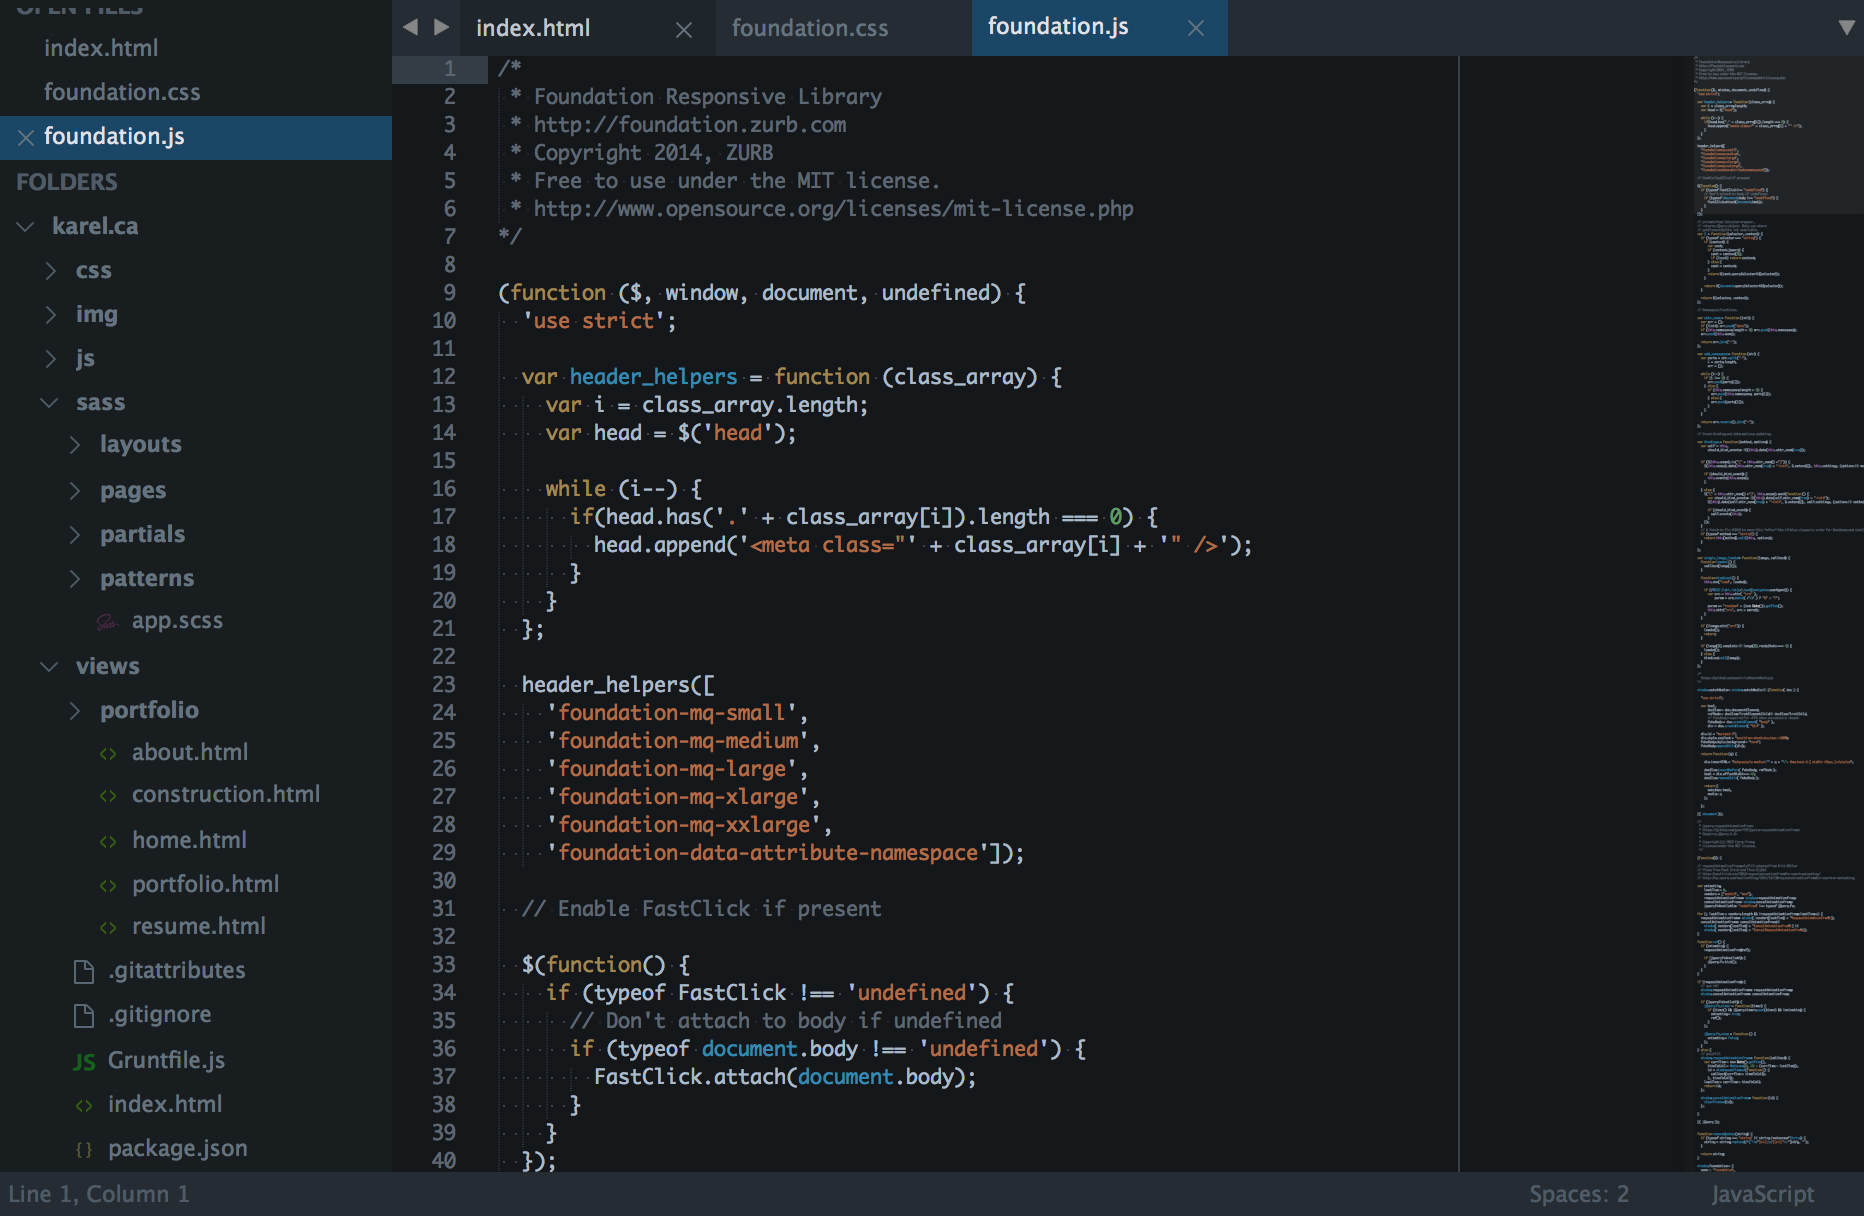The height and width of the screenshot is (1216, 1864).
Task: Open root index.html in karel.ca folder
Action: tap(165, 1104)
